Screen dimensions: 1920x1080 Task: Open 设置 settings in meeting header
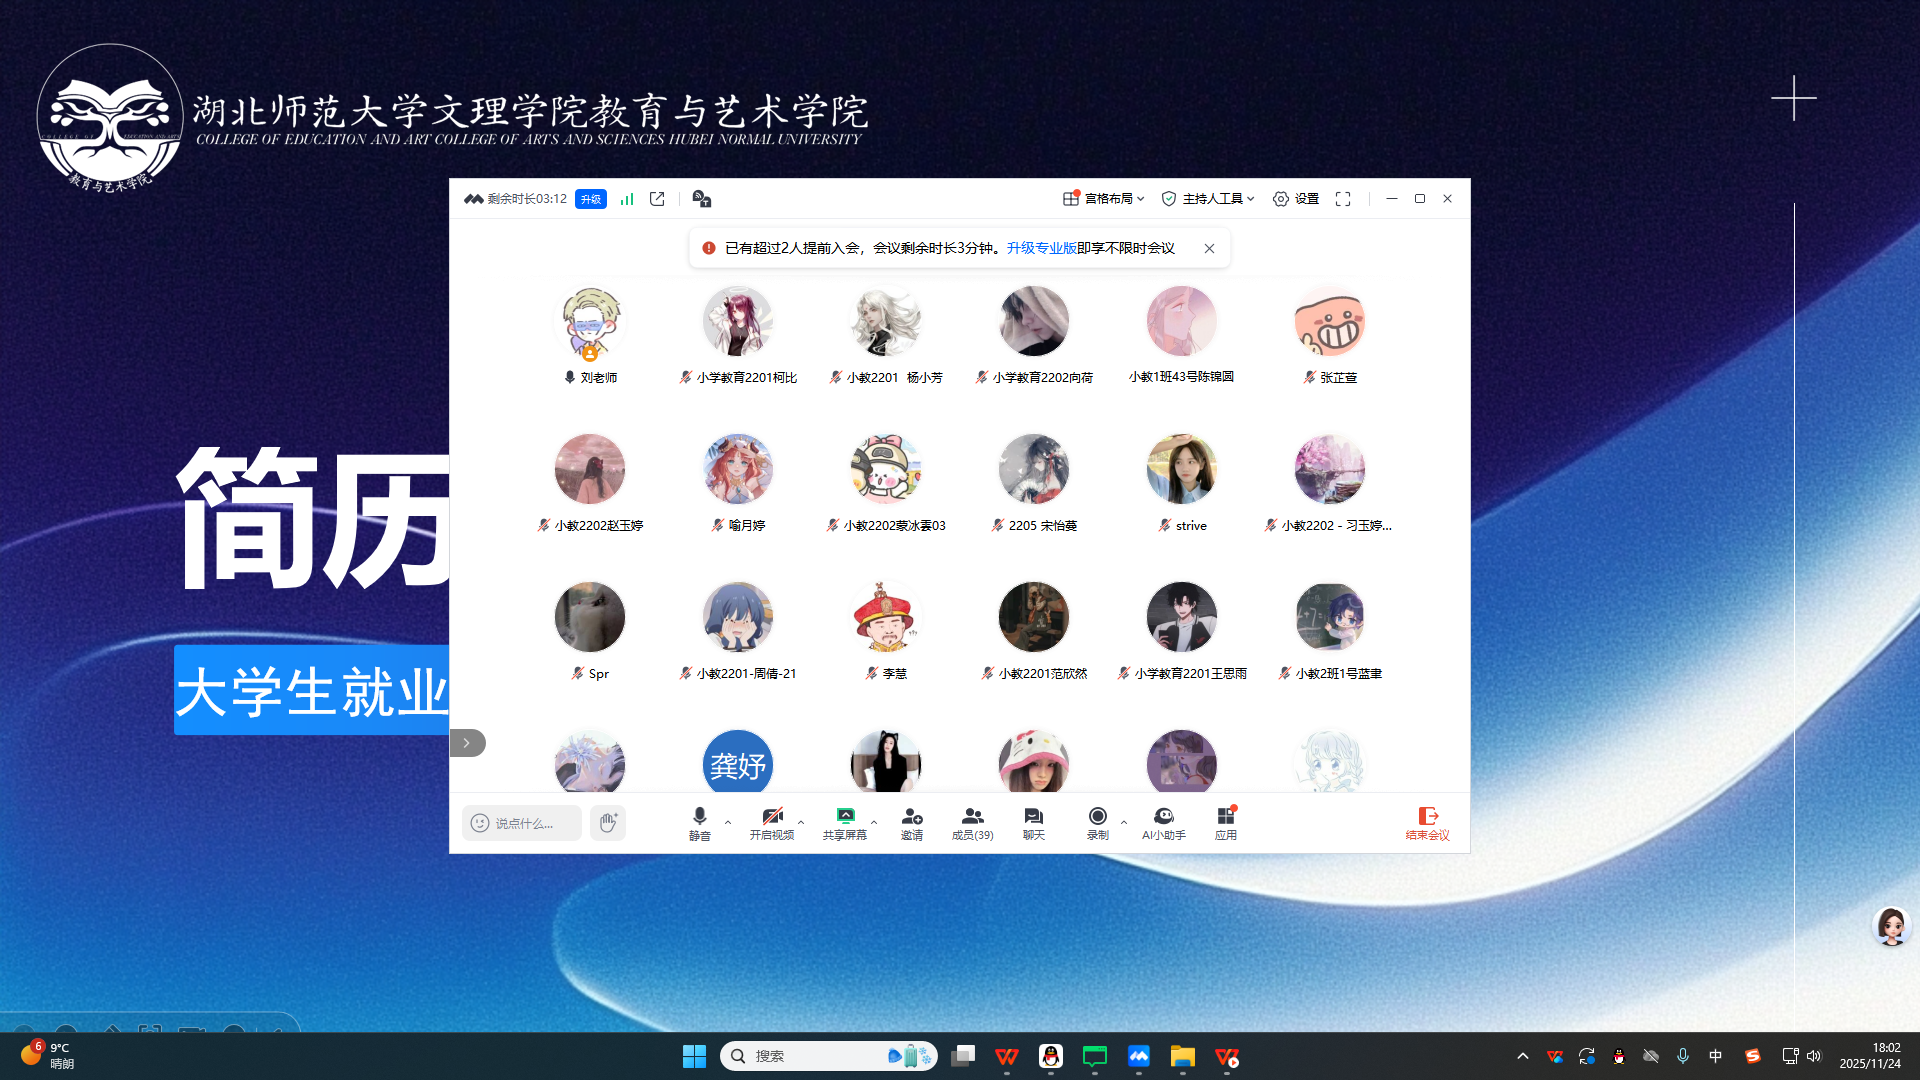[x=1296, y=199]
